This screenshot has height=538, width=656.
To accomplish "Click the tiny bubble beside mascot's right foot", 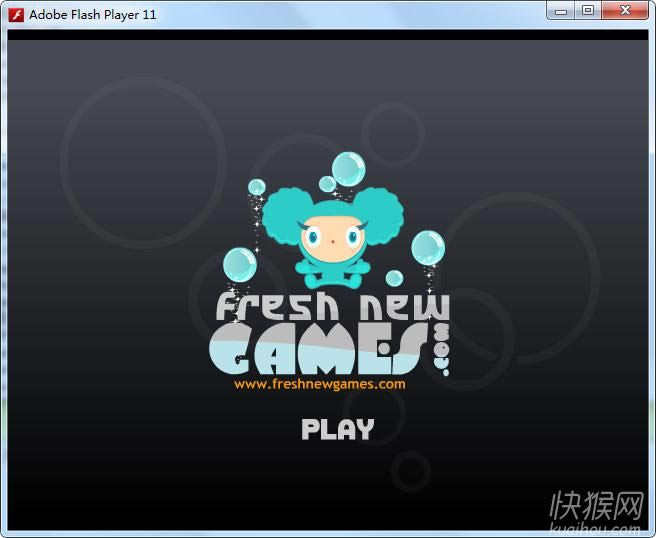I will (x=394, y=278).
